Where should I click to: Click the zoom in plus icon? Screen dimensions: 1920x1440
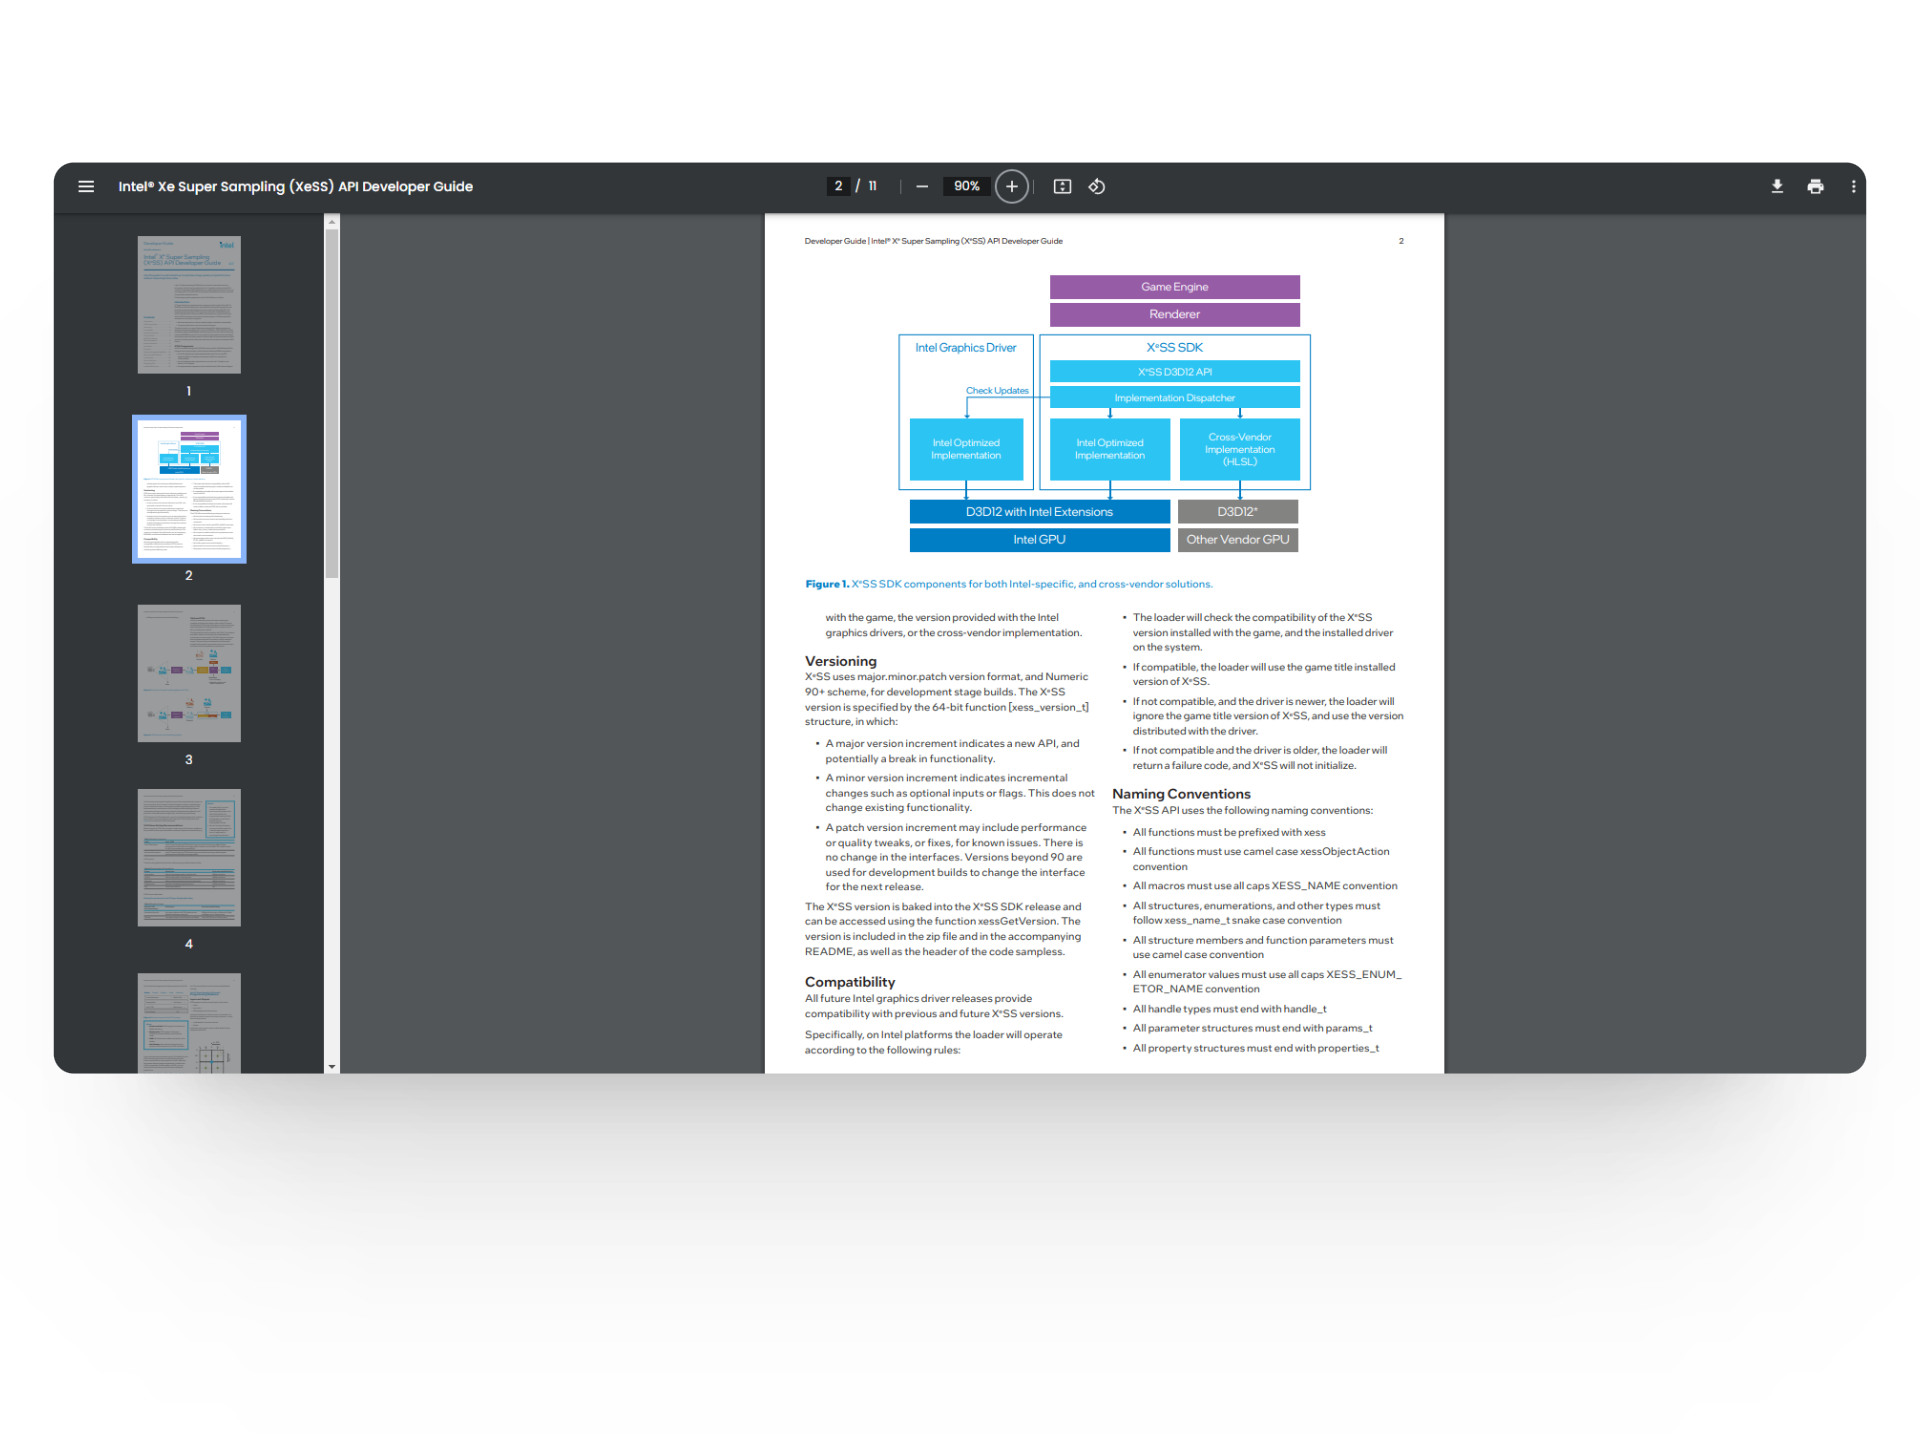[1011, 186]
